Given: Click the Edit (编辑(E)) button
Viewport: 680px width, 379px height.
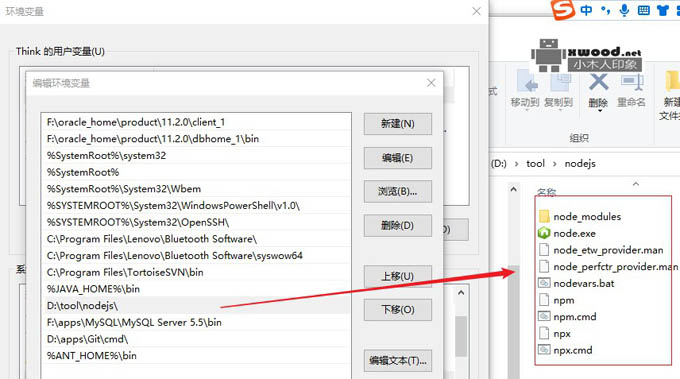Looking at the screenshot, I should (398, 158).
